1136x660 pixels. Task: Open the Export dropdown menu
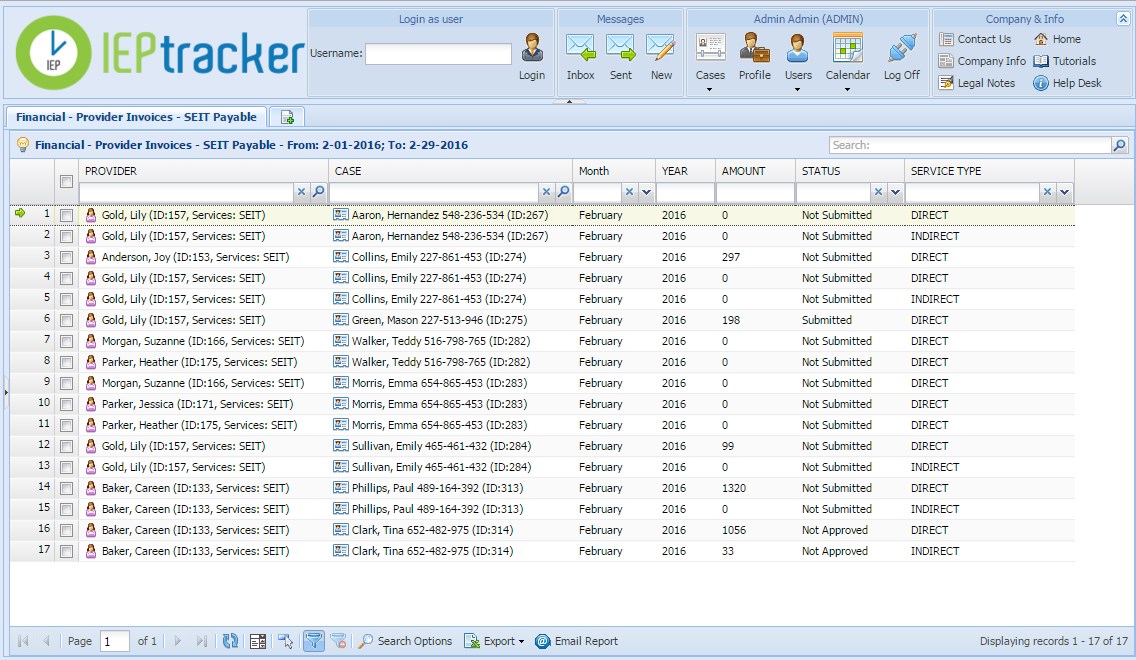[494, 640]
